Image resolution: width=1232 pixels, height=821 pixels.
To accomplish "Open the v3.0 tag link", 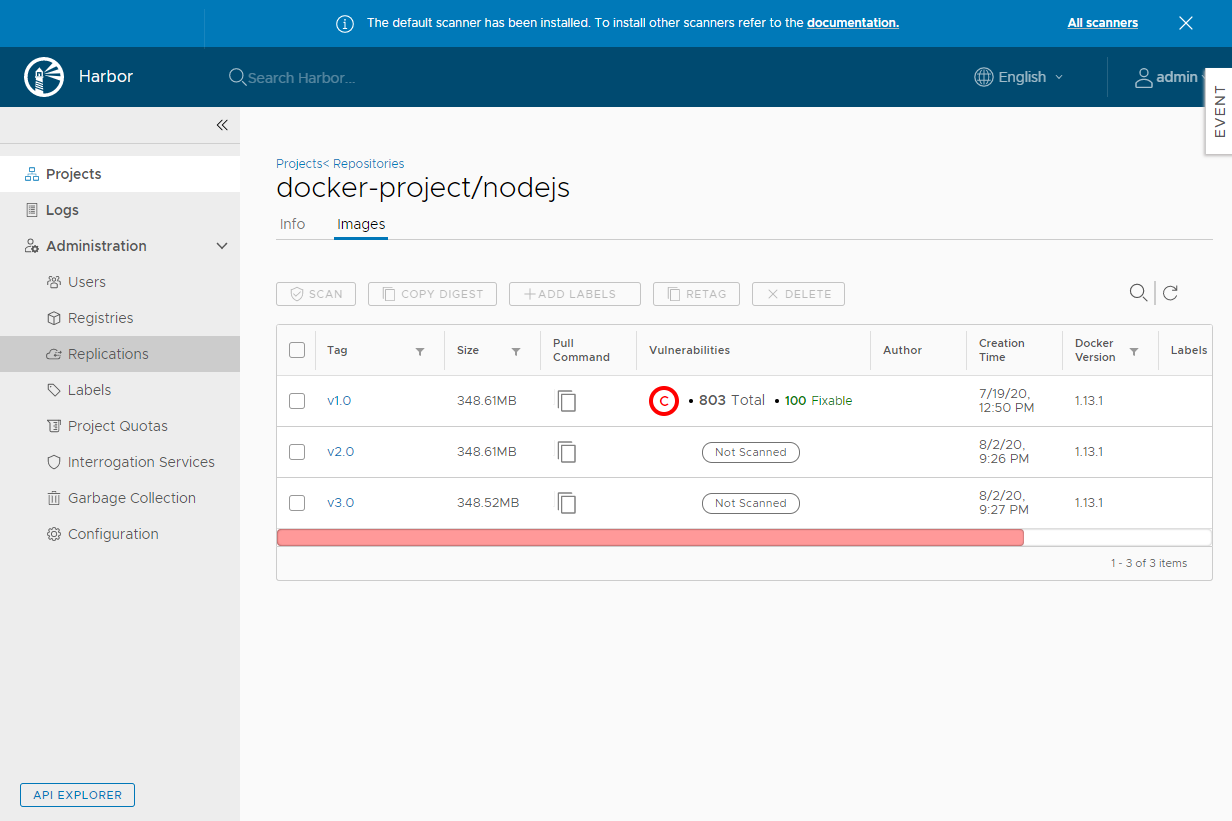I will pos(340,503).
